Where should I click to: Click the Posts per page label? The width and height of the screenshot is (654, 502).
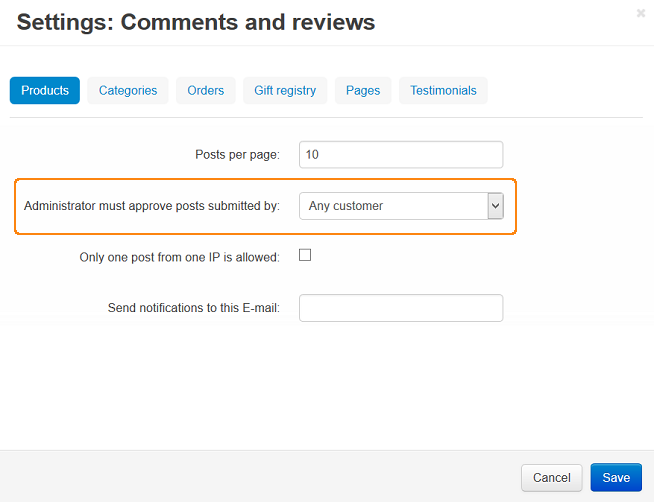(237, 155)
